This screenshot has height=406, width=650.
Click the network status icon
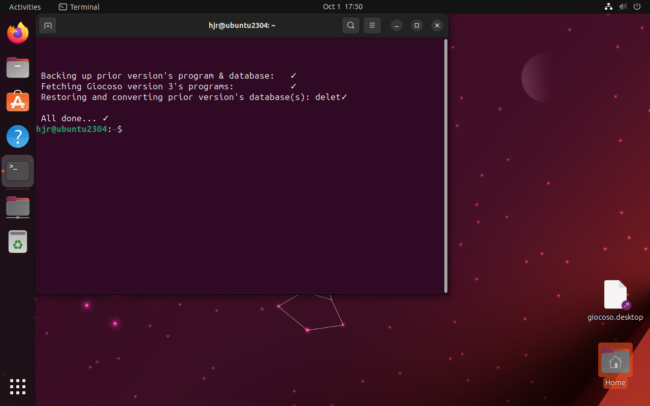click(608, 7)
